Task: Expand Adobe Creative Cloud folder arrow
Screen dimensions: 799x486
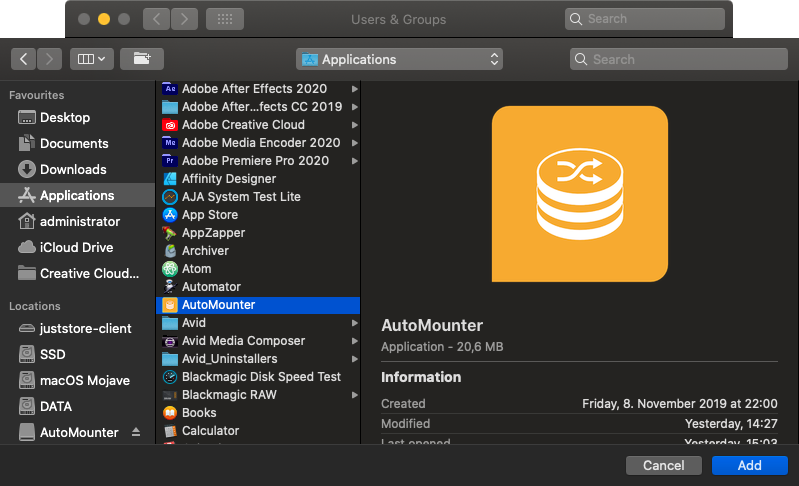Action: [355, 125]
